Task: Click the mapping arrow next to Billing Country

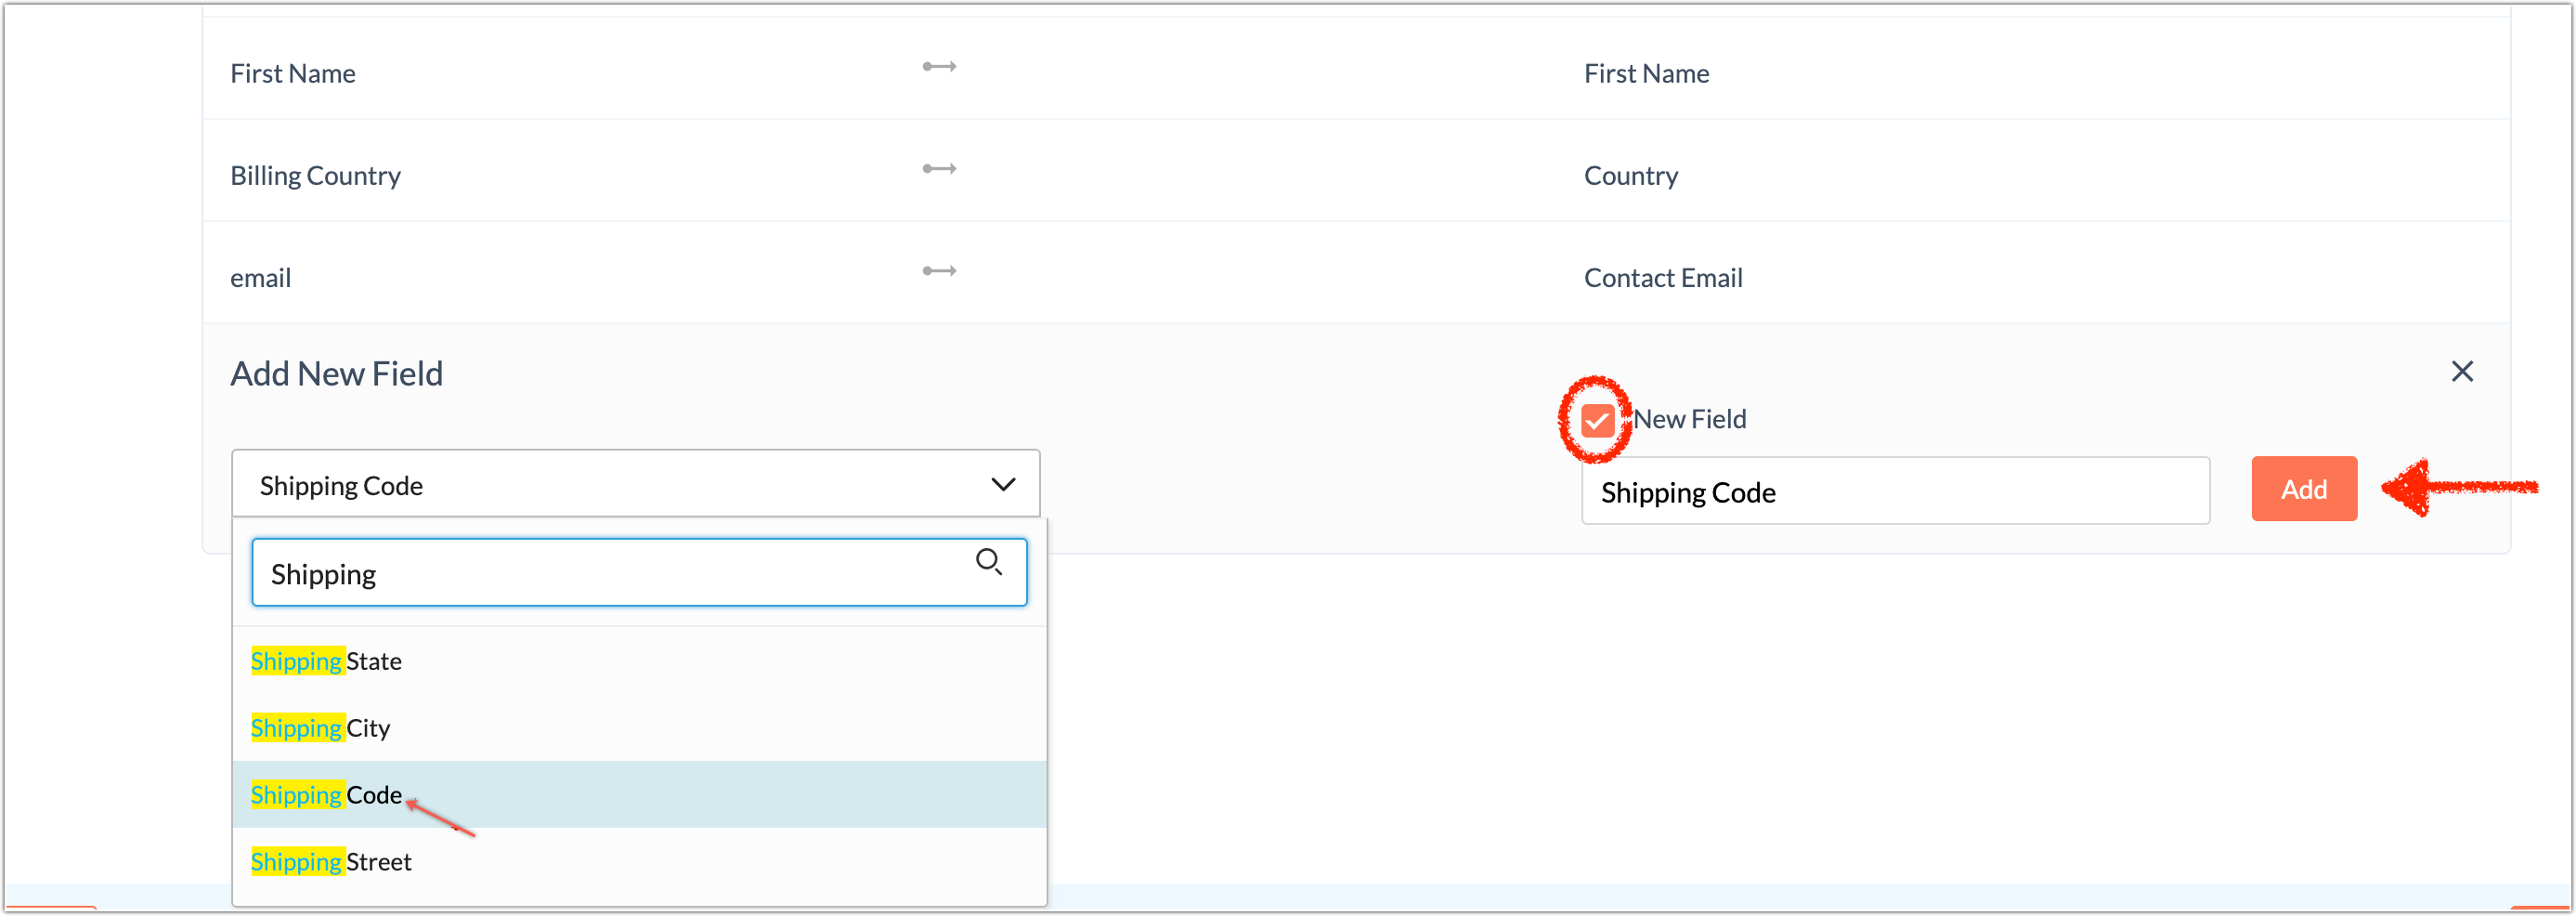Action: pyautogui.click(x=938, y=168)
